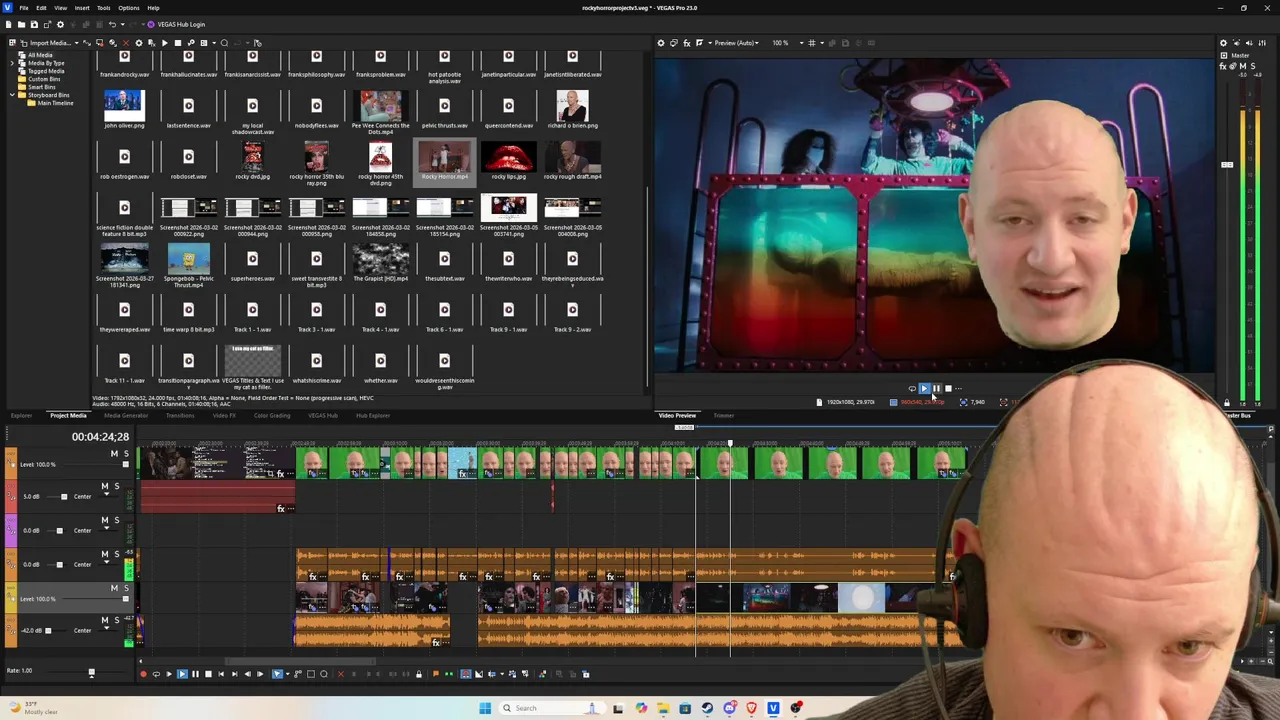Open Project Media search tool
This screenshot has height=720, width=1280.
point(224,43)
